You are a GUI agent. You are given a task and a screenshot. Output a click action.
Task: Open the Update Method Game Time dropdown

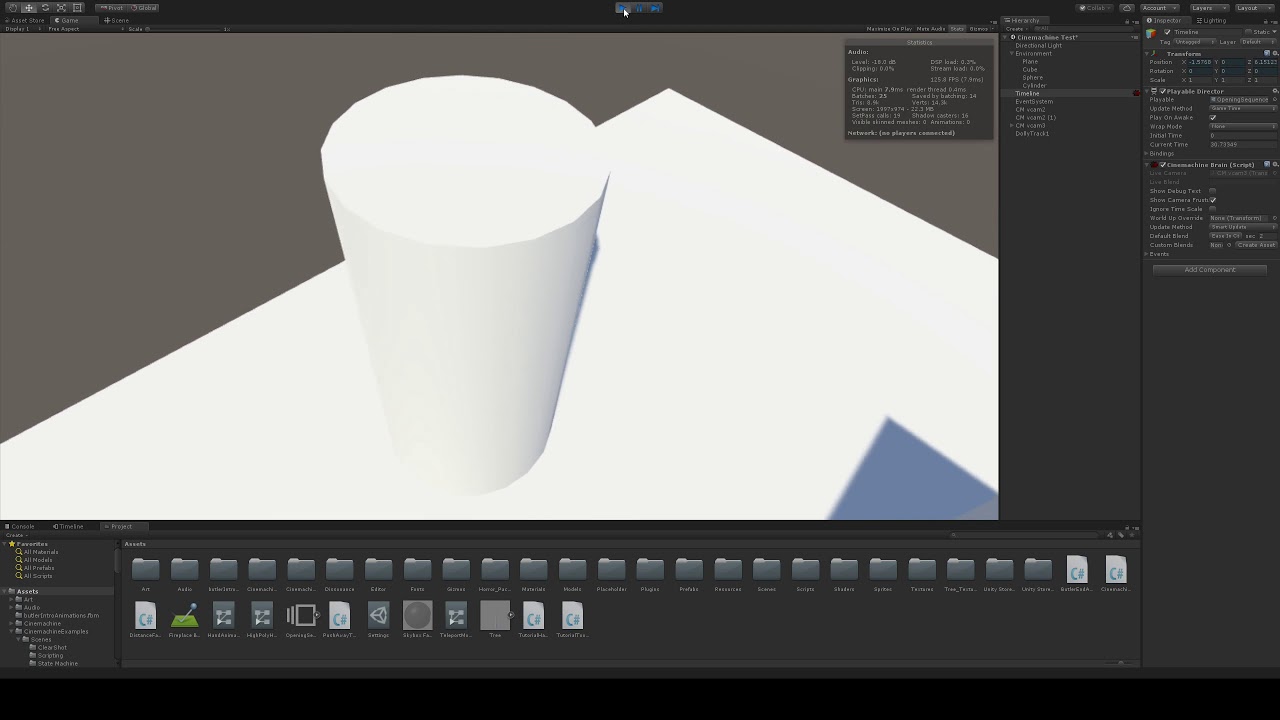coord(1243,109)
